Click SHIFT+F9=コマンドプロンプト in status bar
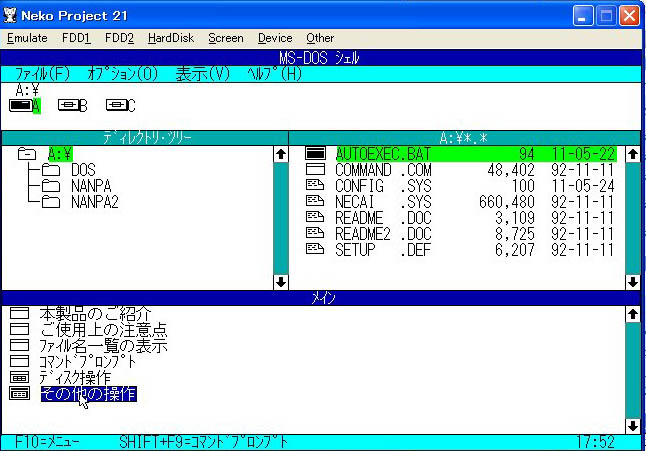Image resolution: width=646 pixels, height=451 pixels. point(204,442)
